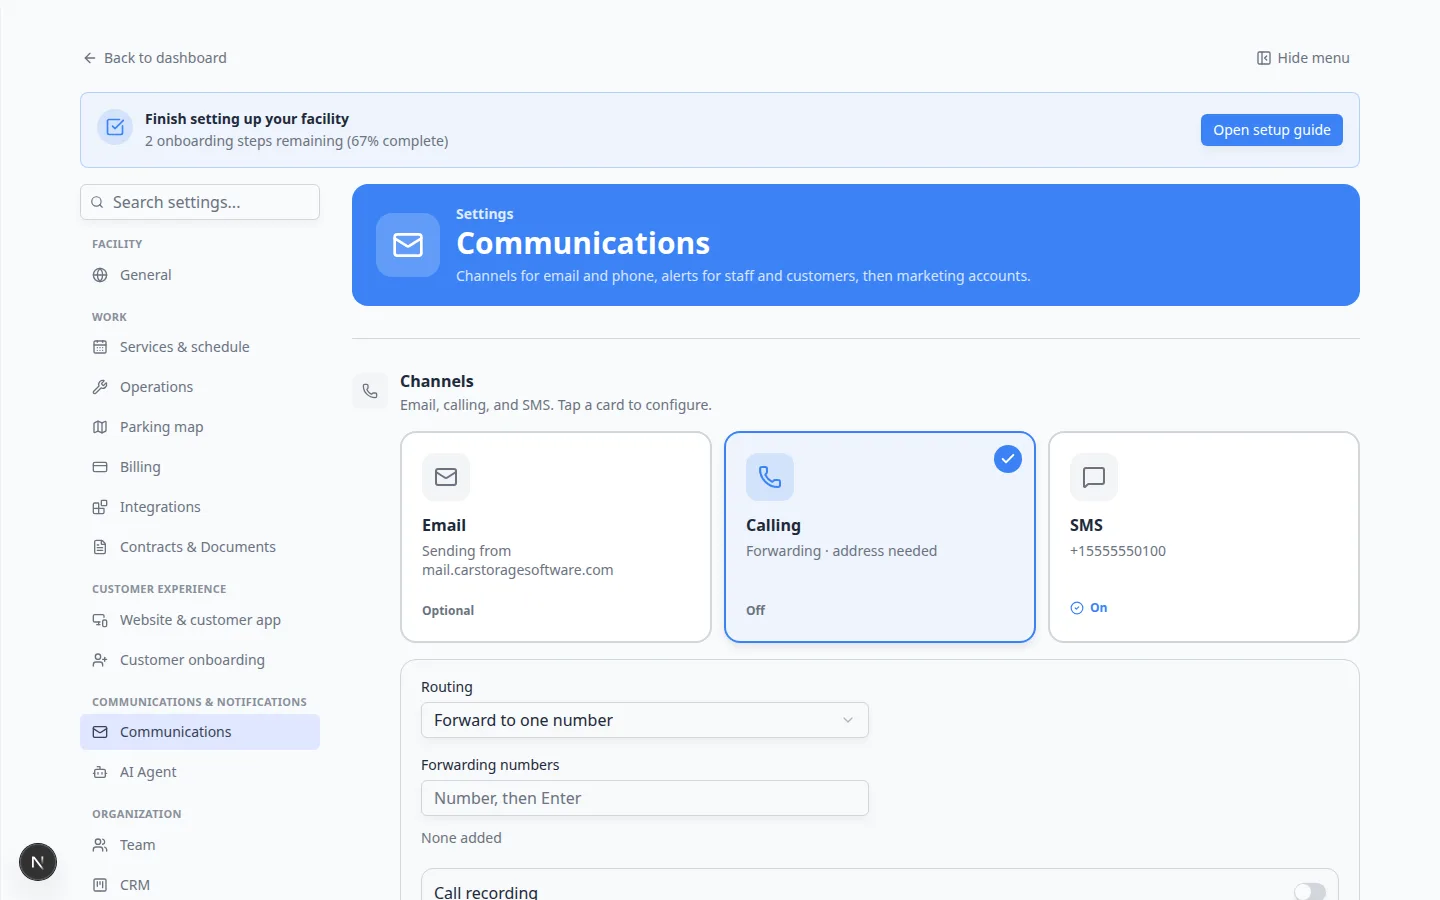The image size is (1440, 900).
Task: Select Website & customer app in sidebar
Action: 200,620
